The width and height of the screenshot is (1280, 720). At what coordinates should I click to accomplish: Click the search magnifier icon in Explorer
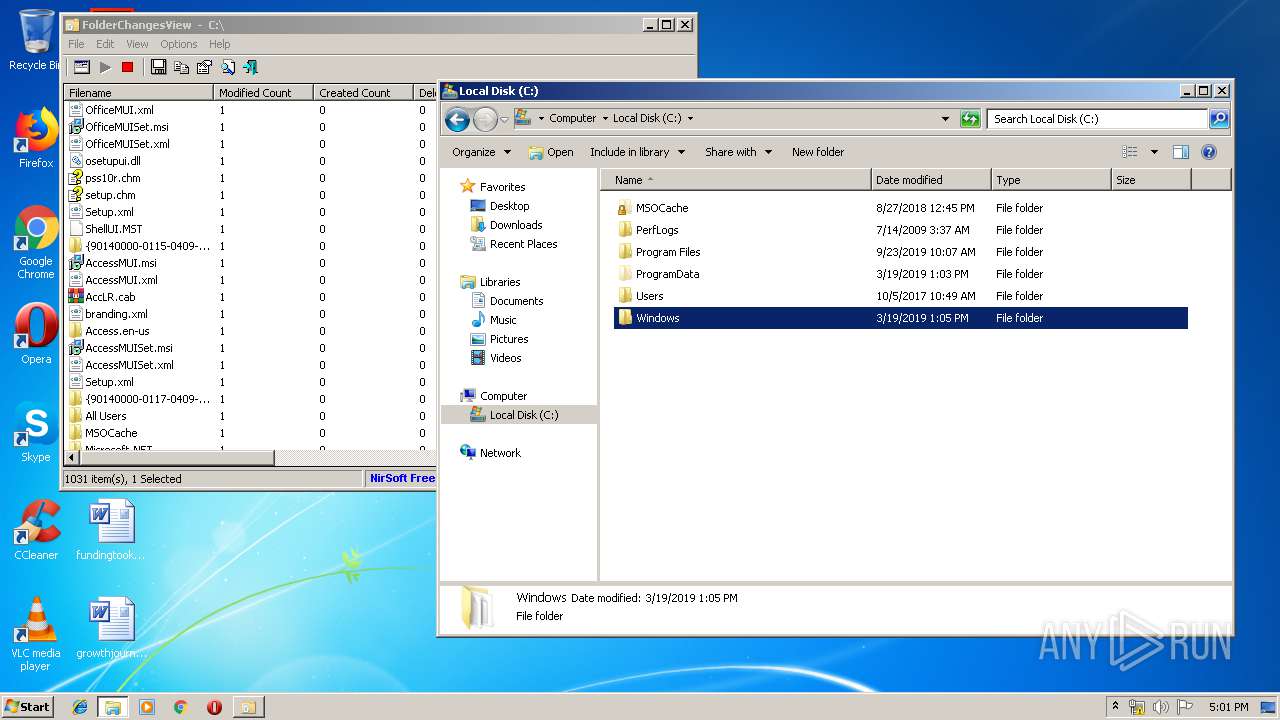tap(1219, 118)
